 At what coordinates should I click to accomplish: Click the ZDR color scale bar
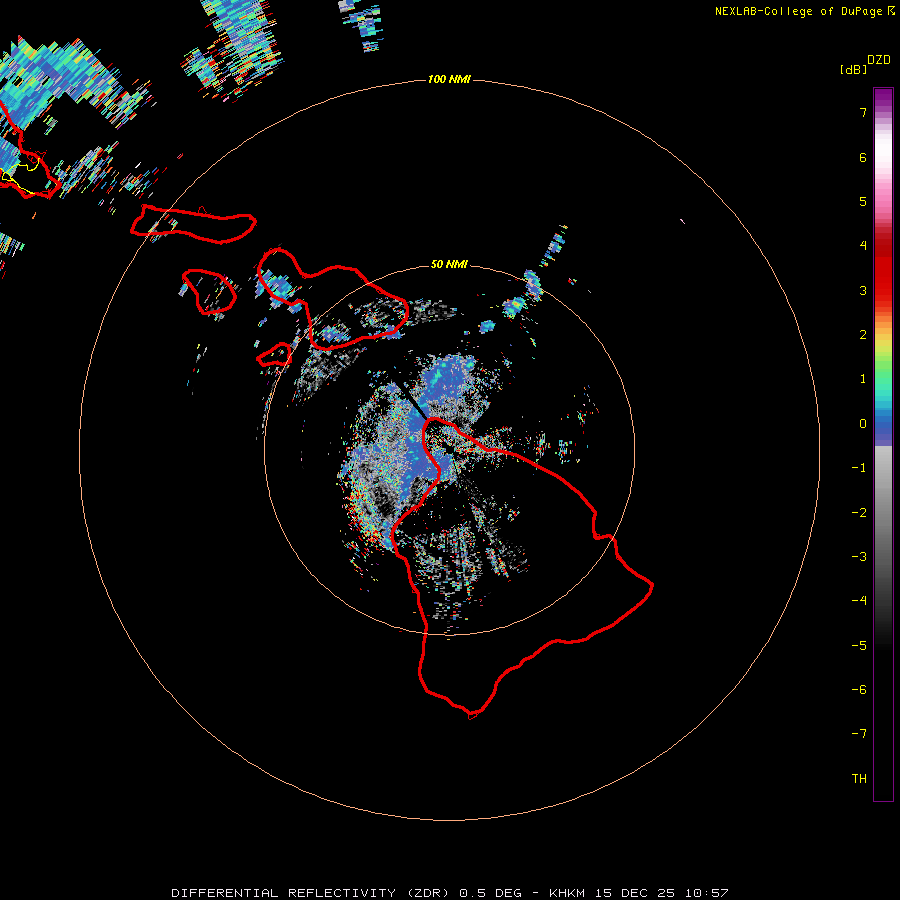pyautogui.click(x=883, y=444)
